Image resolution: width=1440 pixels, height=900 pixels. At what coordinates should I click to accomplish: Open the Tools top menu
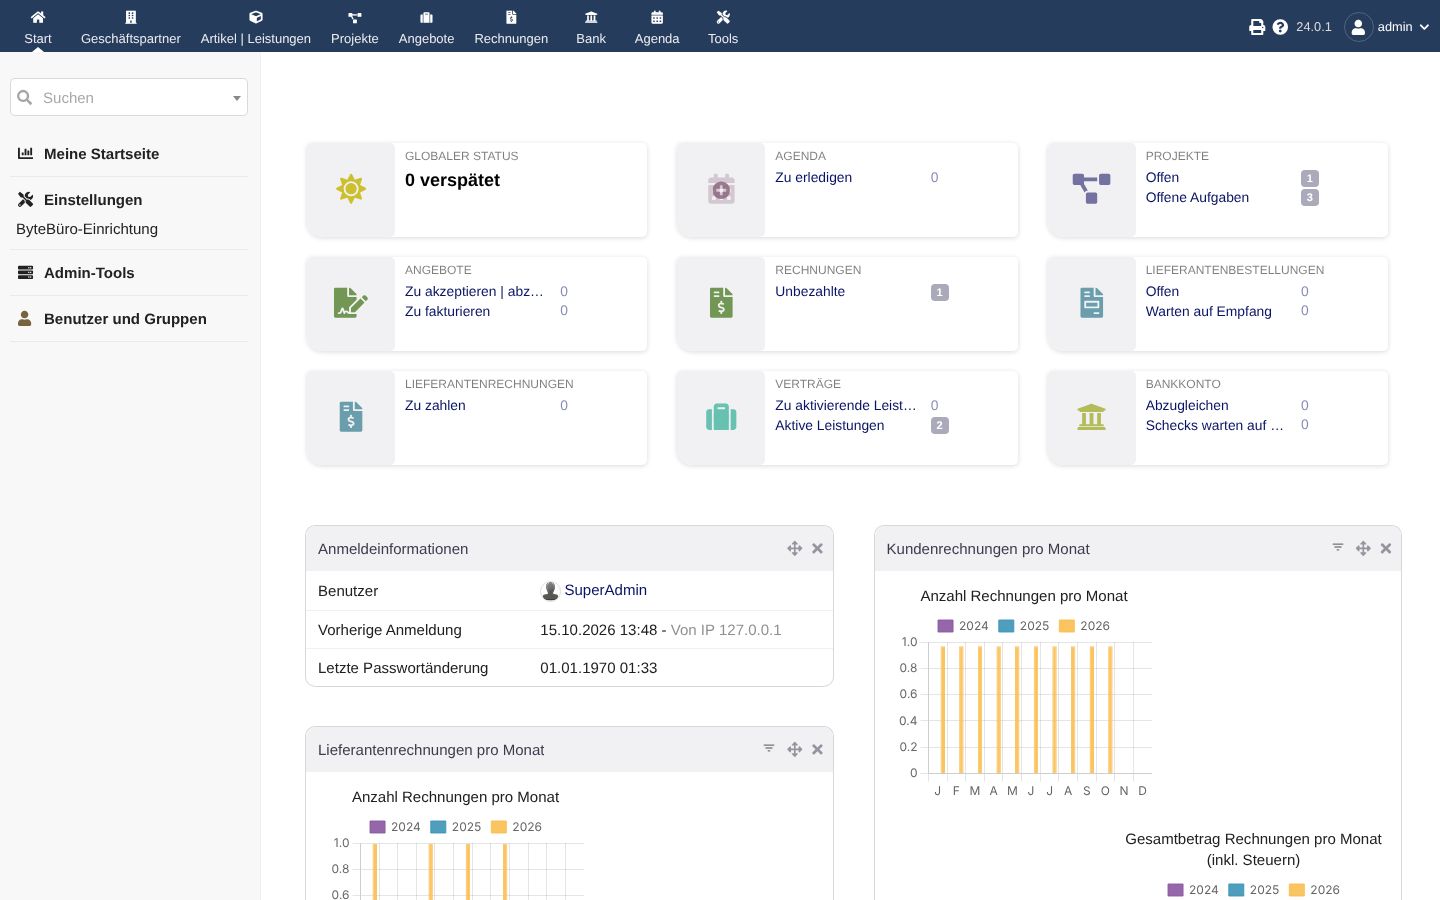tap(723, 27)
